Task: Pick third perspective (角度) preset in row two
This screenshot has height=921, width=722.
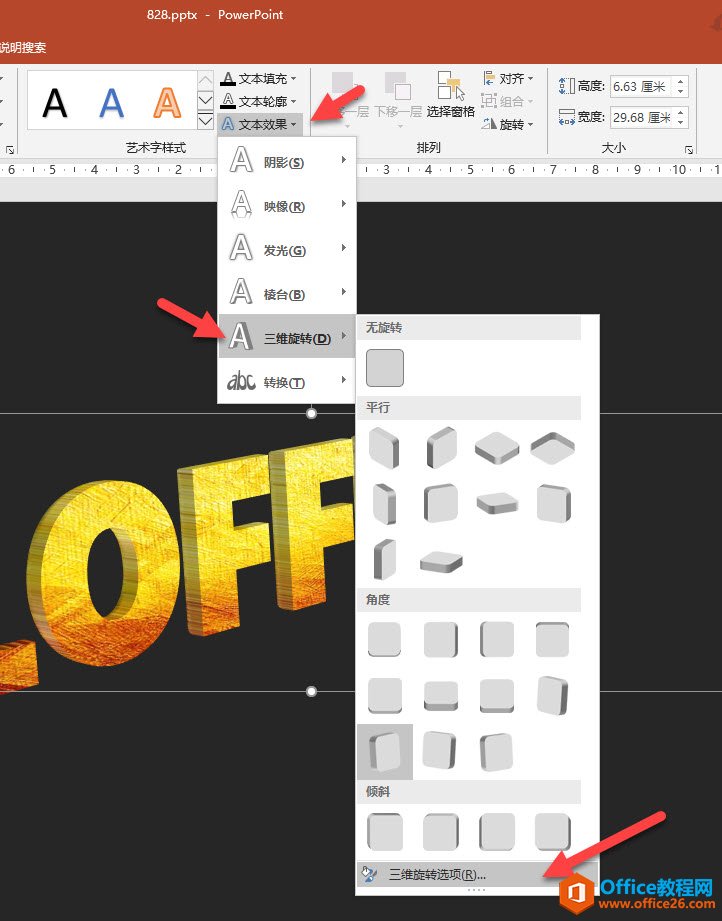Action: [496, 695]
